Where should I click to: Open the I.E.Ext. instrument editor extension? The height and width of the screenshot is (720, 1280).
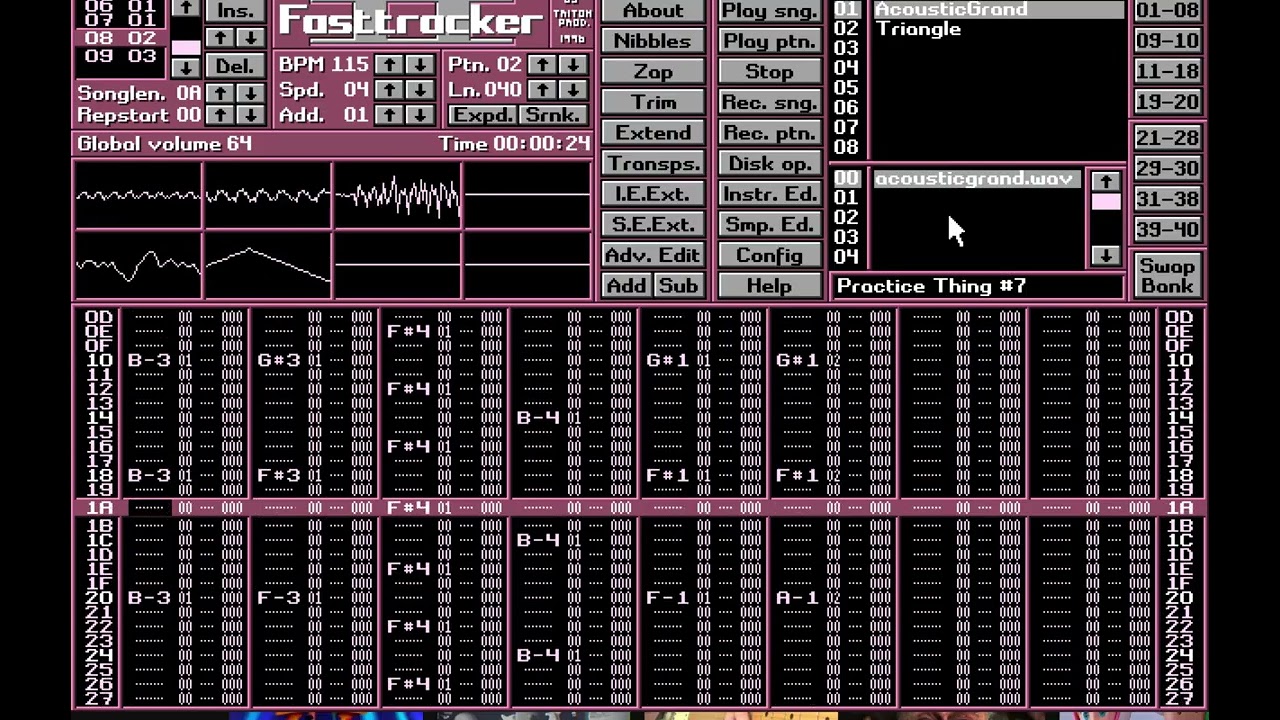pyautogui.click(x=653, y=194)
